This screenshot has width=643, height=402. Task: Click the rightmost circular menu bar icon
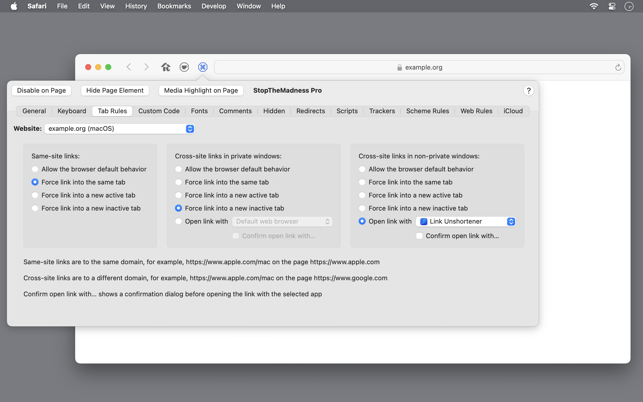[629, 6]
